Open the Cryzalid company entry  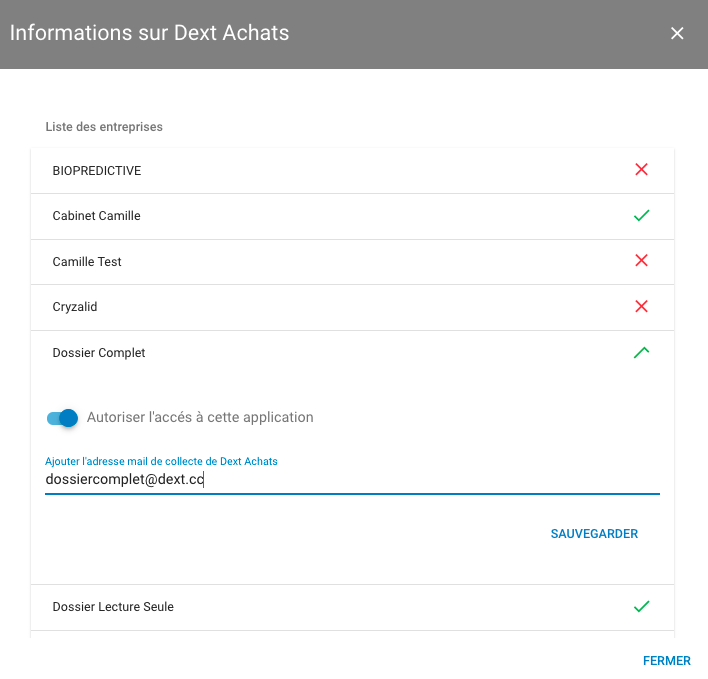(352, 307)
